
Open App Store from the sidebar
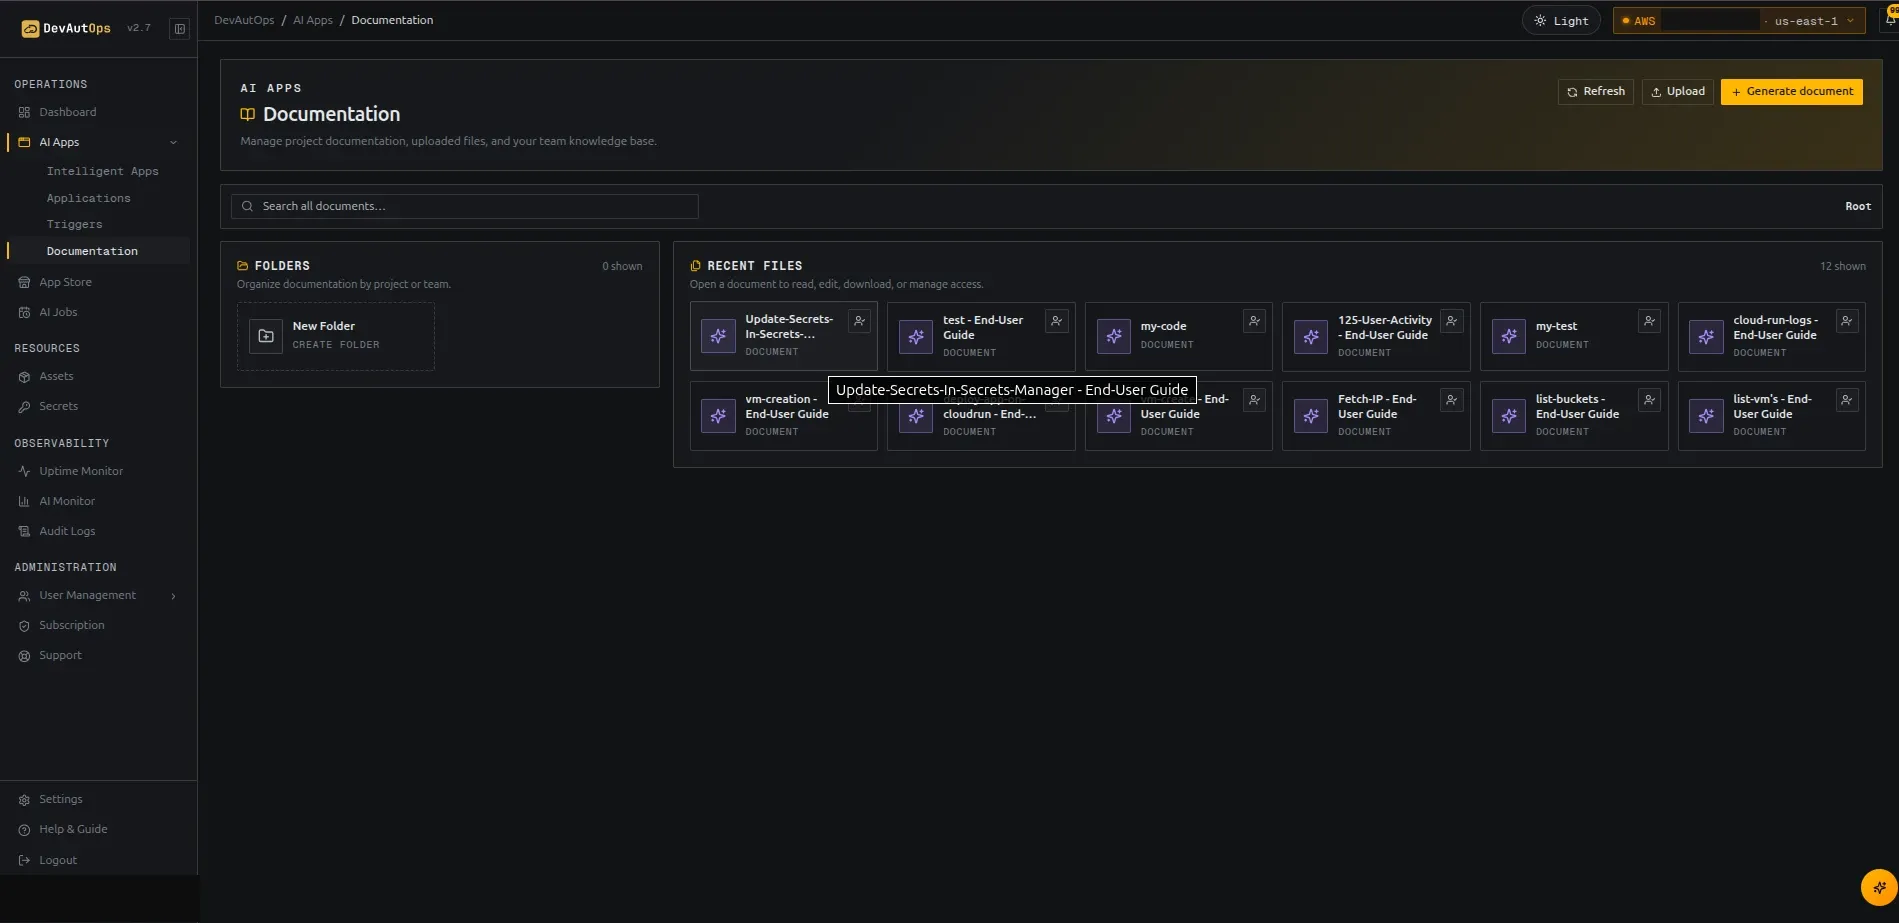tap(65, 283)
